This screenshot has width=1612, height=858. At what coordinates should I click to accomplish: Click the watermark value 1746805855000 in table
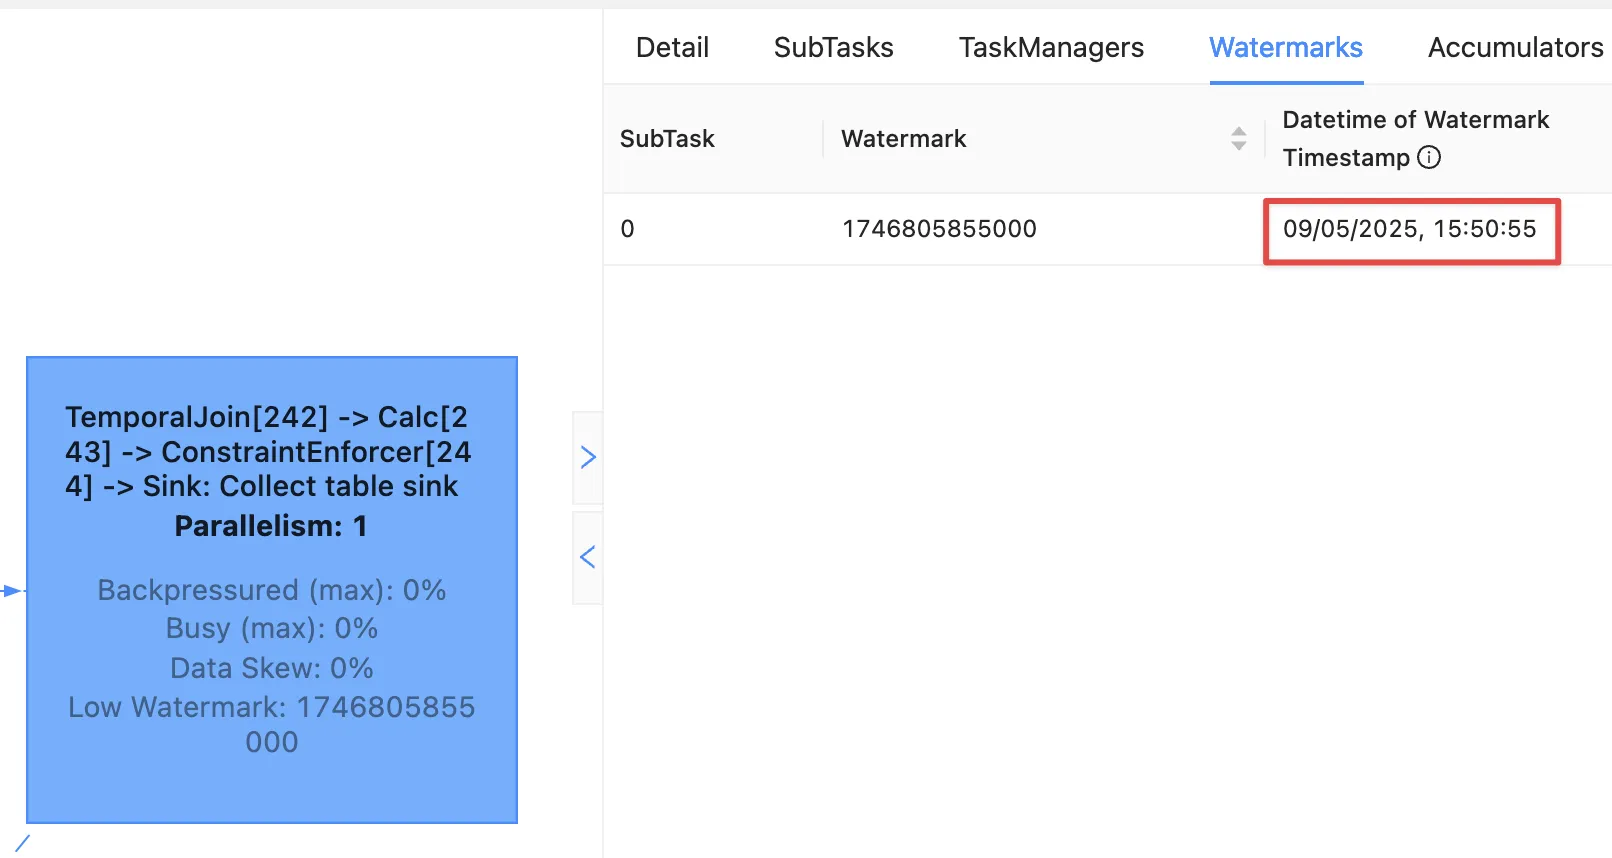(x=939, y=229)
